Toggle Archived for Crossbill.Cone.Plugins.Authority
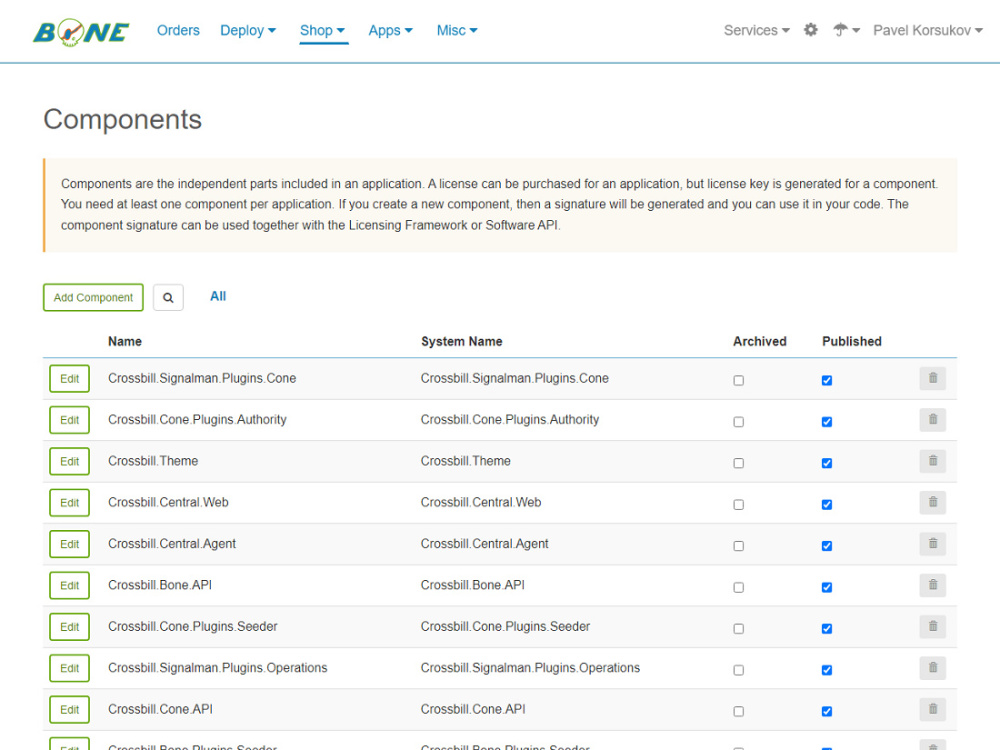Screen dimensions: 1000x750 pos(739,422)
